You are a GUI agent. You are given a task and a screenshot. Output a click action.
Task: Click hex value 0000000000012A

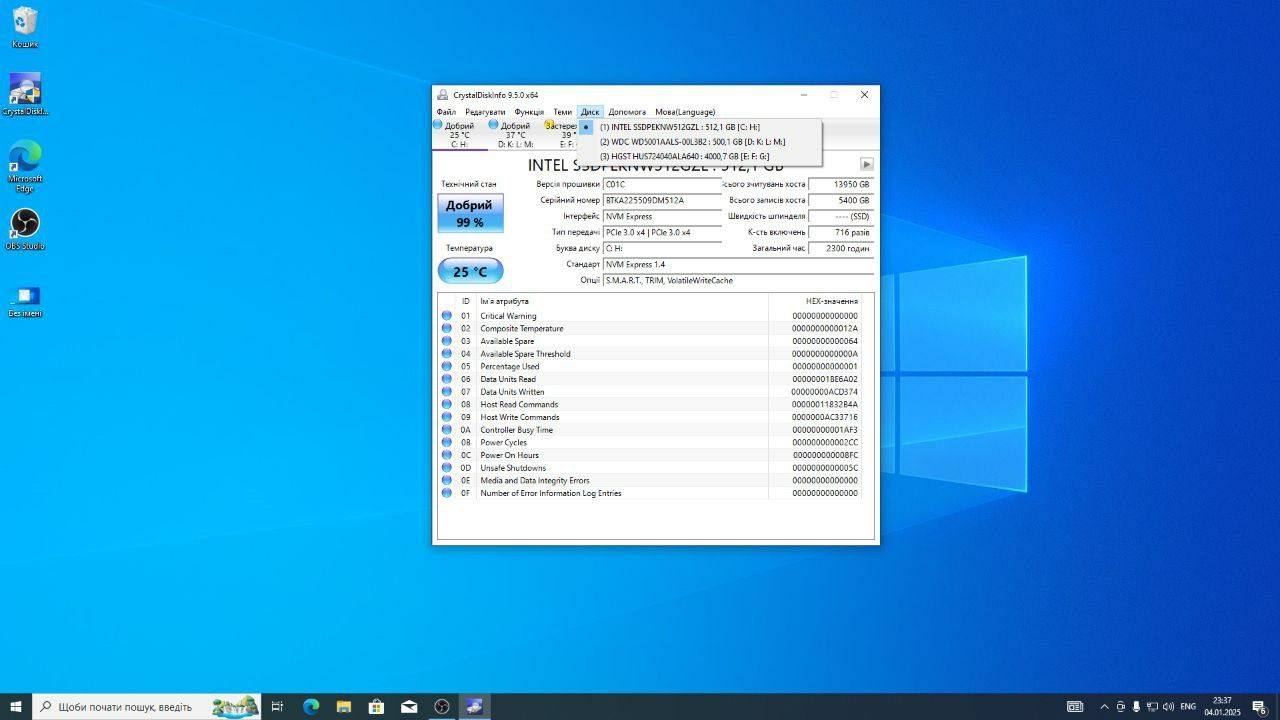[x=824, y=328]
